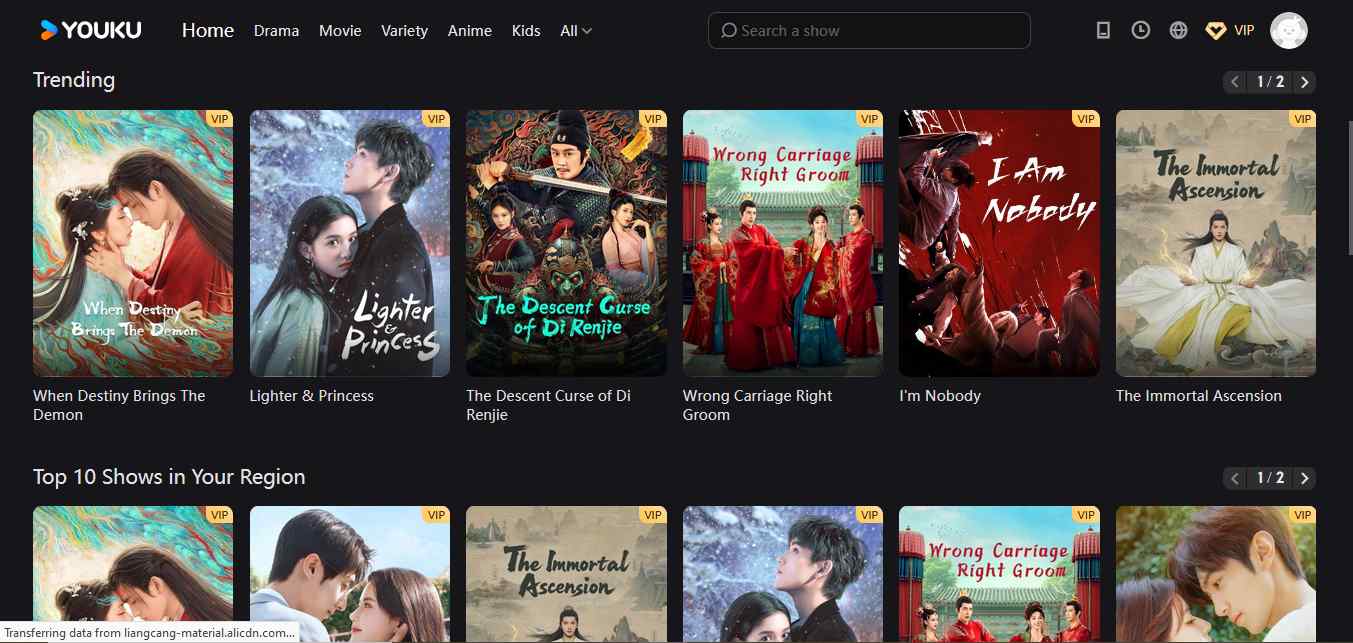Open the Variety category
Viewport: 1353px width, 643px height.
point(404,31)
